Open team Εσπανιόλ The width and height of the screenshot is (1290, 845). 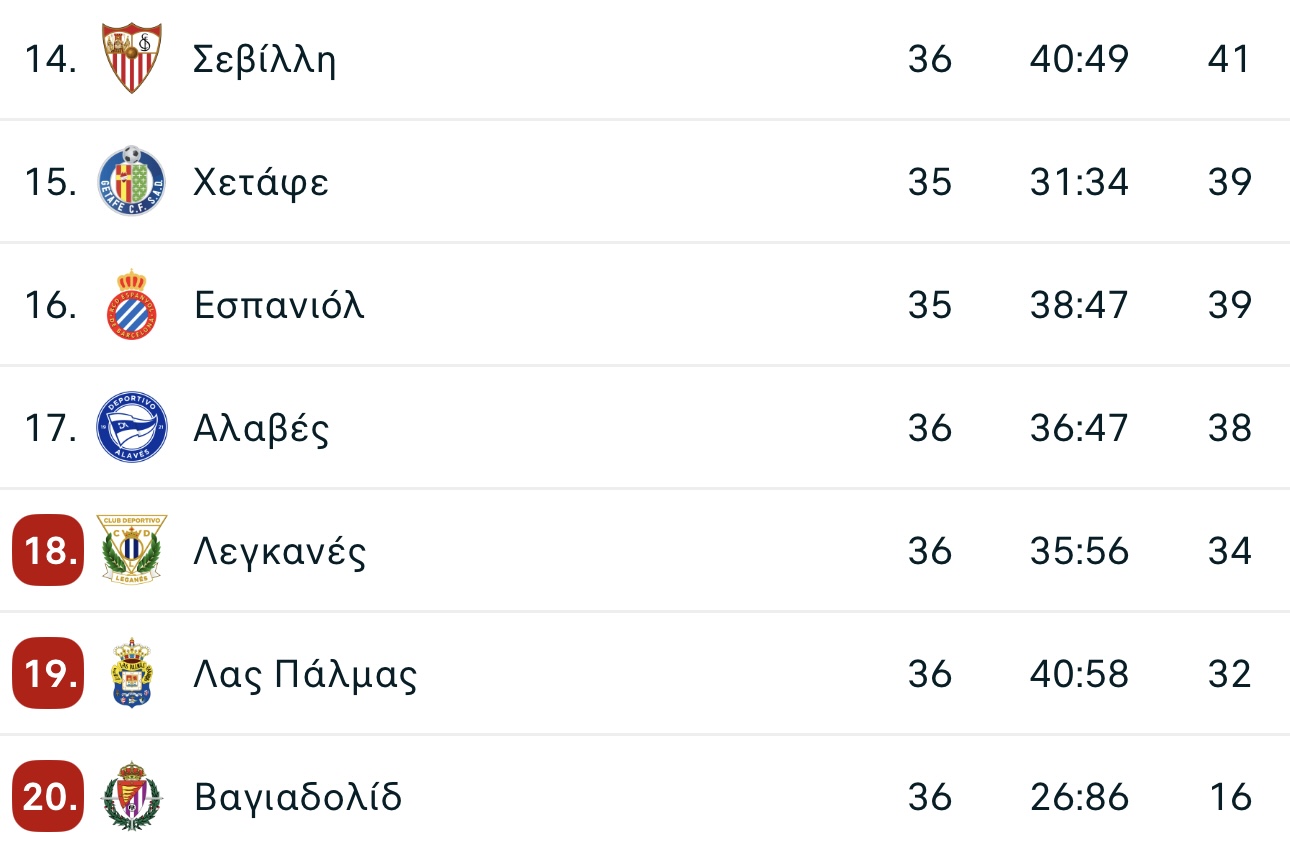[x=279, y=305]
